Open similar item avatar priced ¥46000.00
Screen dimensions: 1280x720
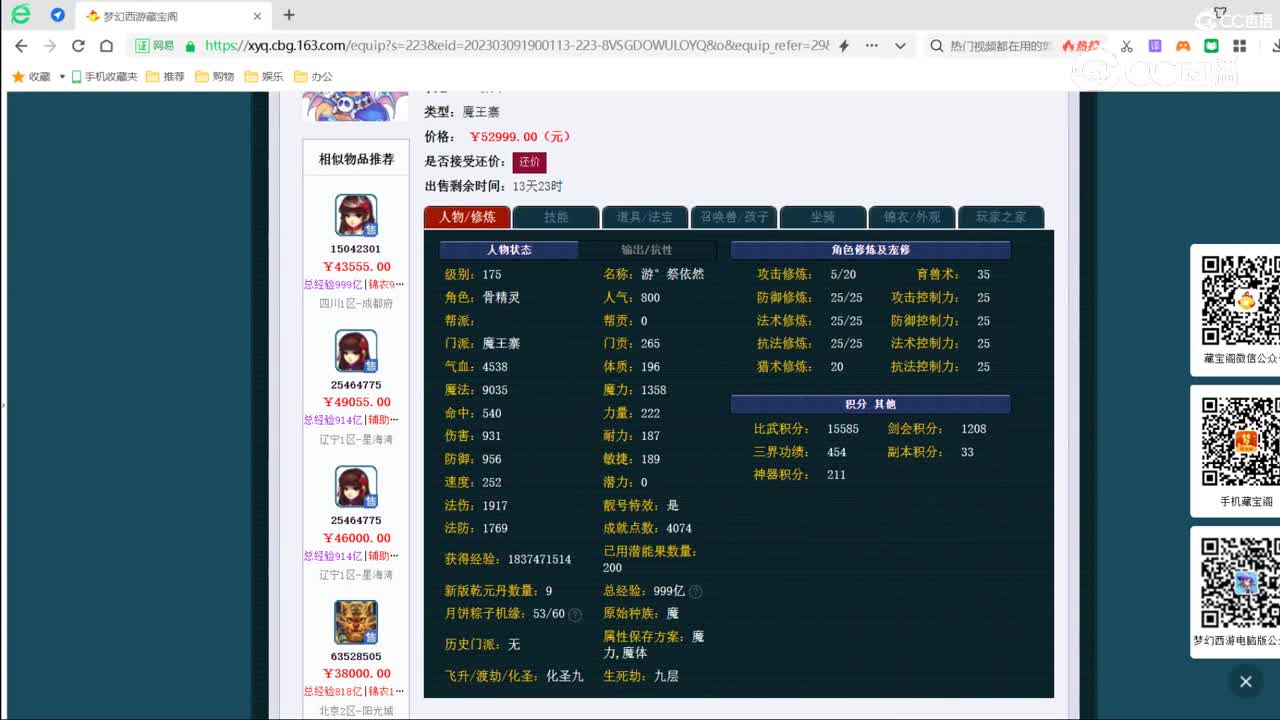click(356, 487)
